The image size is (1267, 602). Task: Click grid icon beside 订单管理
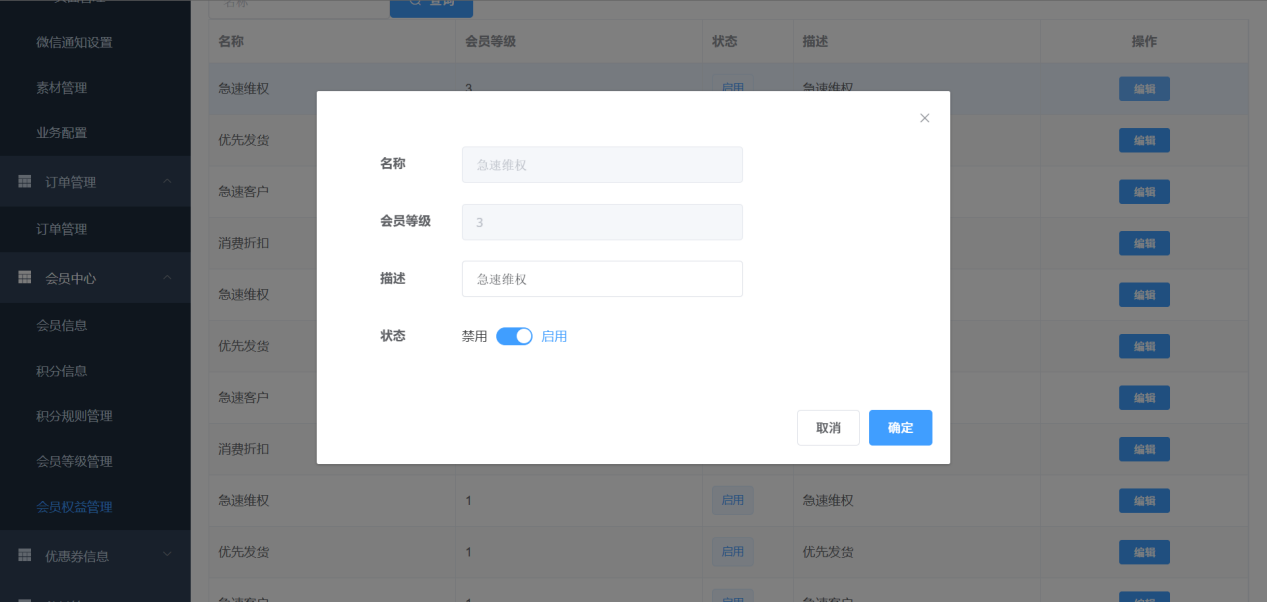[25, 182]
